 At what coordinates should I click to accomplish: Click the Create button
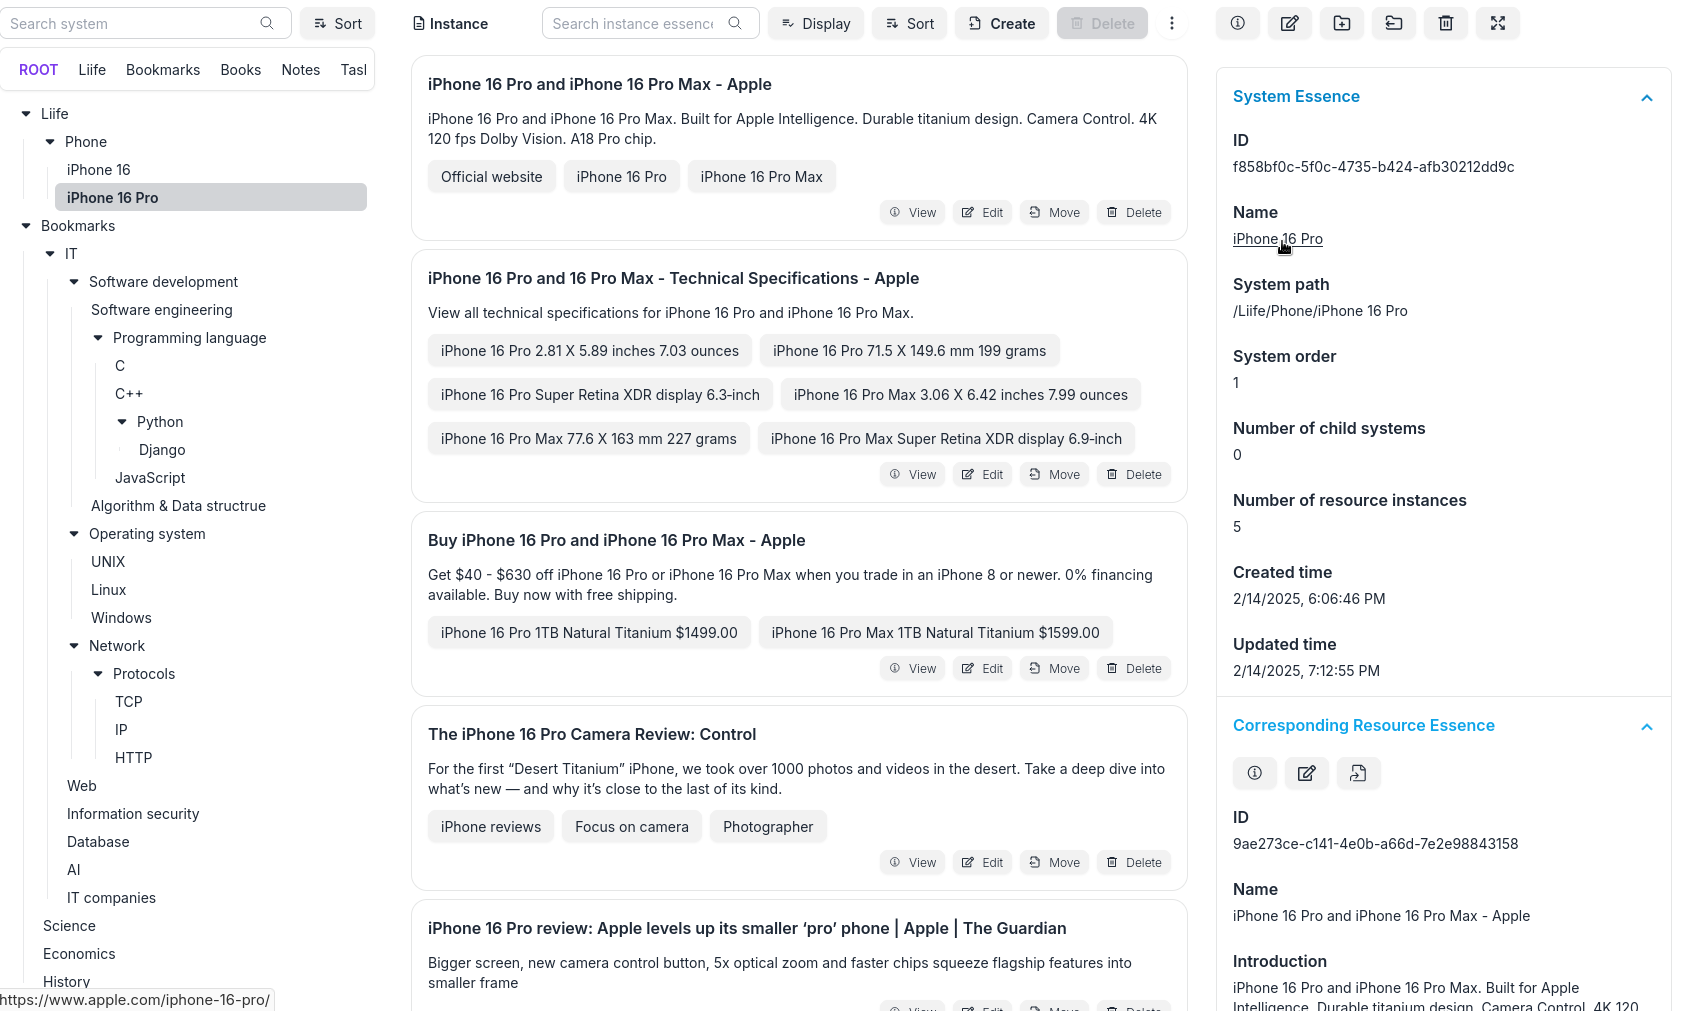coord(1002,23)
